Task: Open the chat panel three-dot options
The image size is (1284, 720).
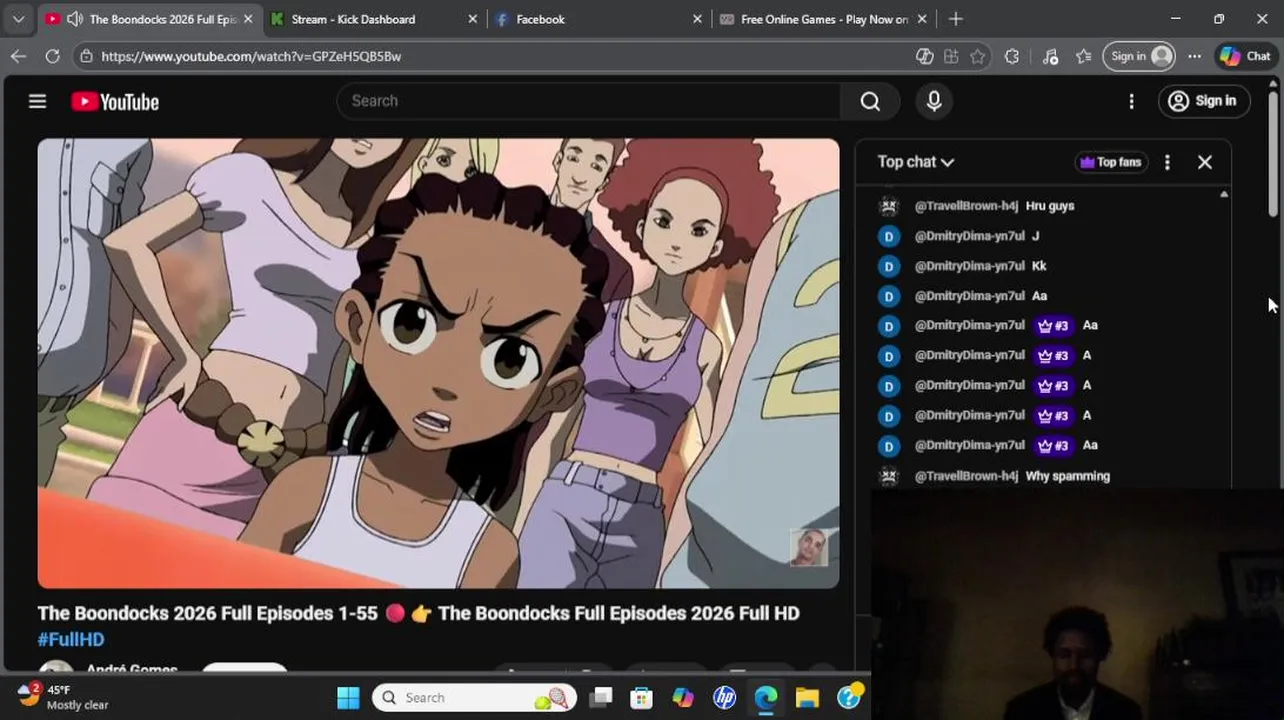Action: coord(1167,162)
